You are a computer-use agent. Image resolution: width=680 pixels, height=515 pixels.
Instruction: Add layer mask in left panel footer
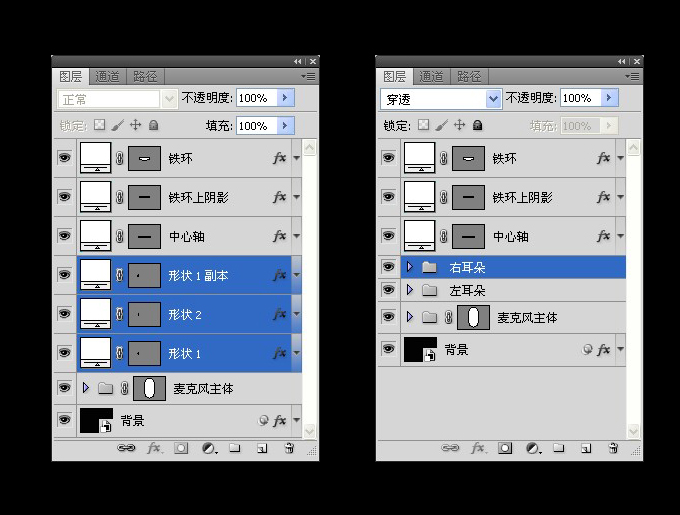point(181,448)
